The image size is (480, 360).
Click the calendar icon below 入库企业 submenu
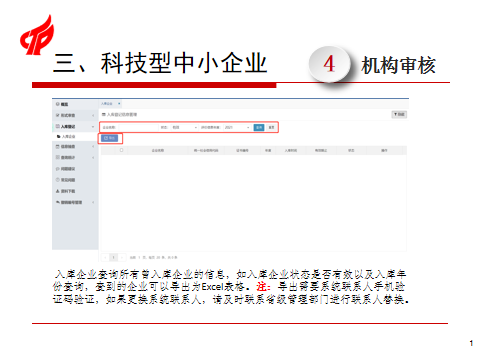57,146
